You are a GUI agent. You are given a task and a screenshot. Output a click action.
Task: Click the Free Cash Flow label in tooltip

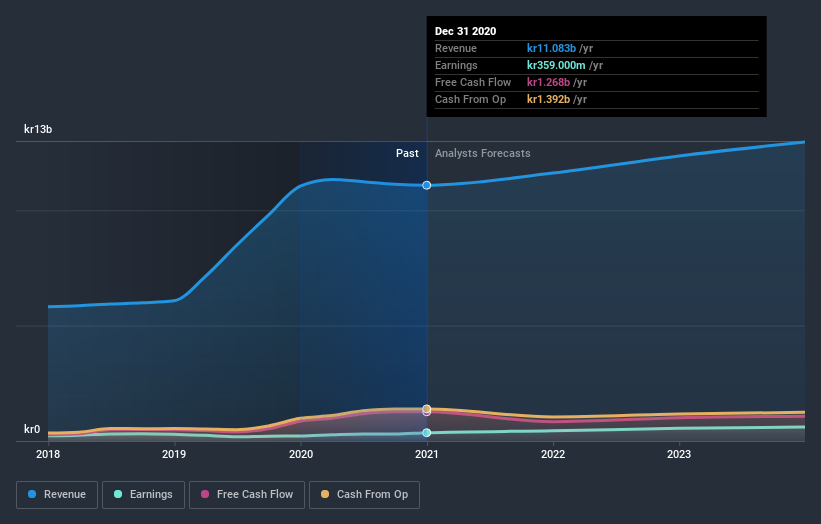pos(473,82)
